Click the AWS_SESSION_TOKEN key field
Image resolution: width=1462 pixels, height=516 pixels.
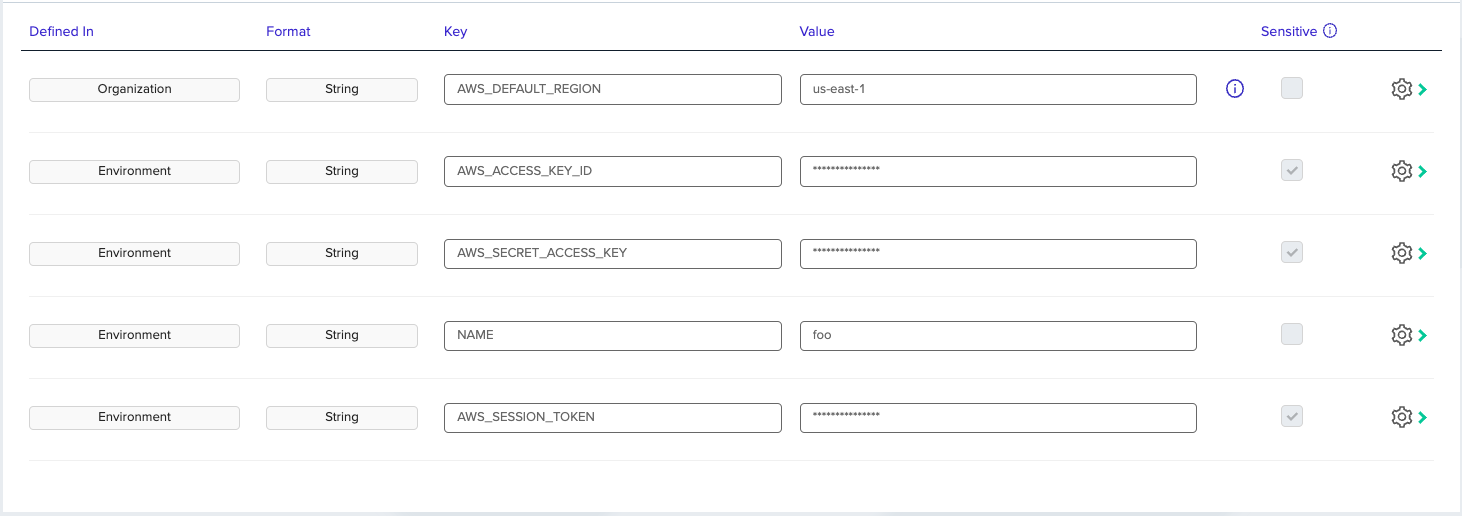612,417
